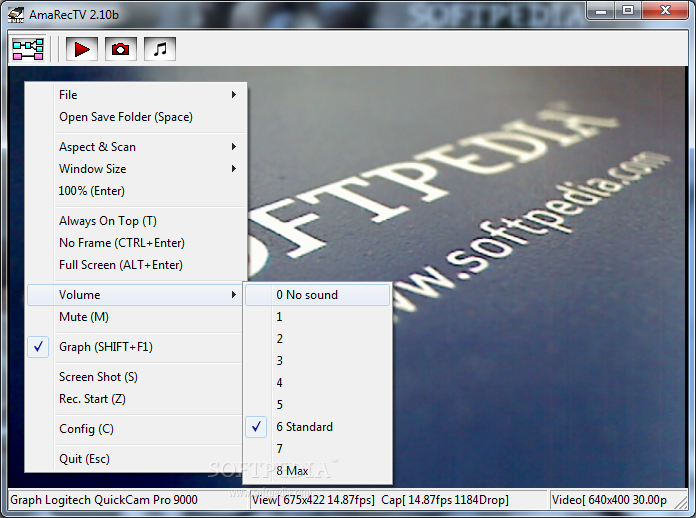Set volume to 0 No sound
This screenshot has height=518, width=696.
pos(317,295)
